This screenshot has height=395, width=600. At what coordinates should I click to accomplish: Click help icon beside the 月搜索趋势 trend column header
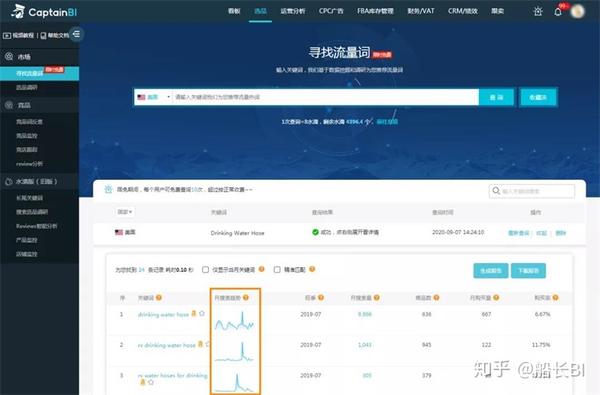point(246,297)
